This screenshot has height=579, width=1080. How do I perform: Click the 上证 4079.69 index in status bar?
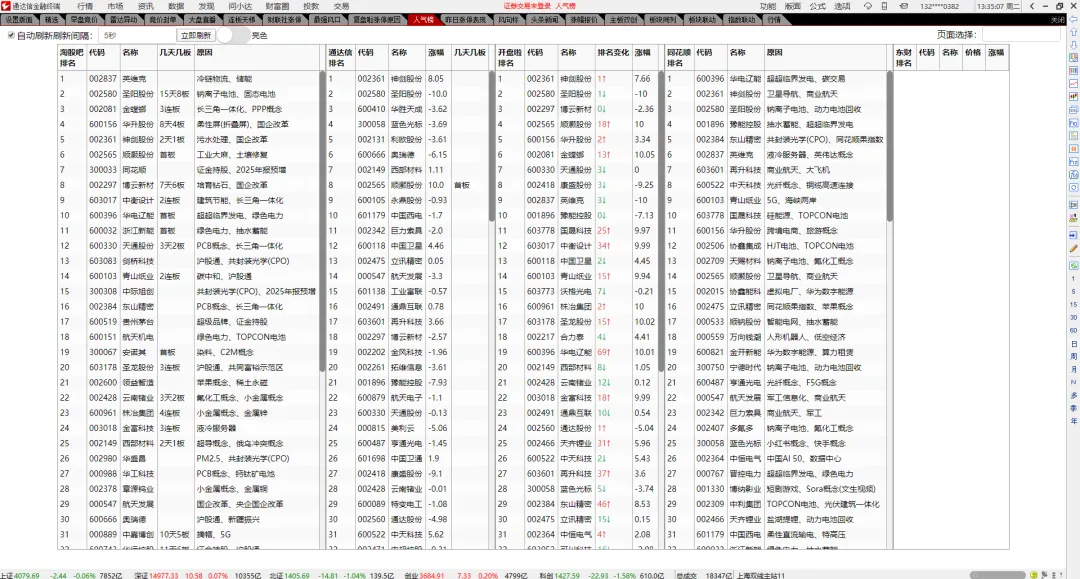point(20,575)
